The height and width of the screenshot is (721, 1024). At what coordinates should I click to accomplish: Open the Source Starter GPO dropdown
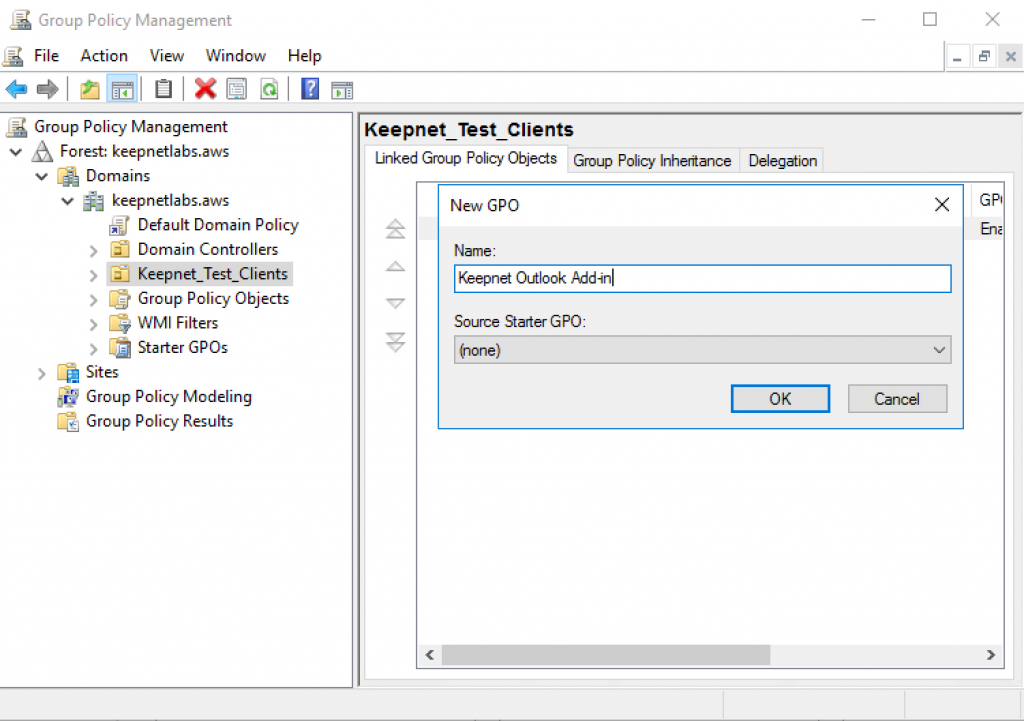click(702, 350)
